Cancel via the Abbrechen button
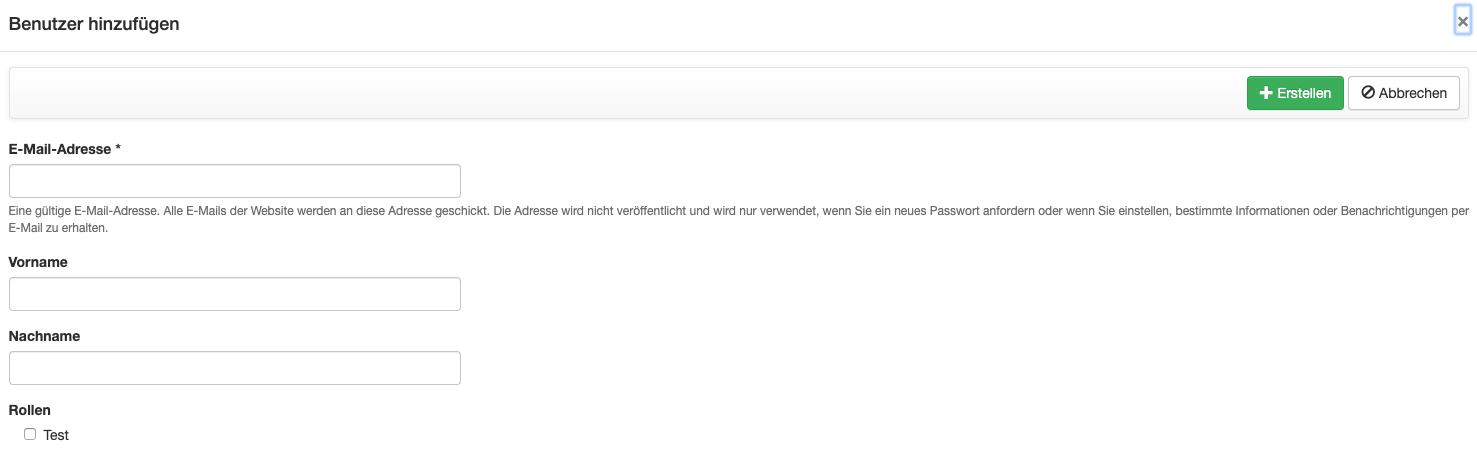Image resolution: width=1477 pixels, height=472 pixels. pyautogui.click(x=1403, y=93)
